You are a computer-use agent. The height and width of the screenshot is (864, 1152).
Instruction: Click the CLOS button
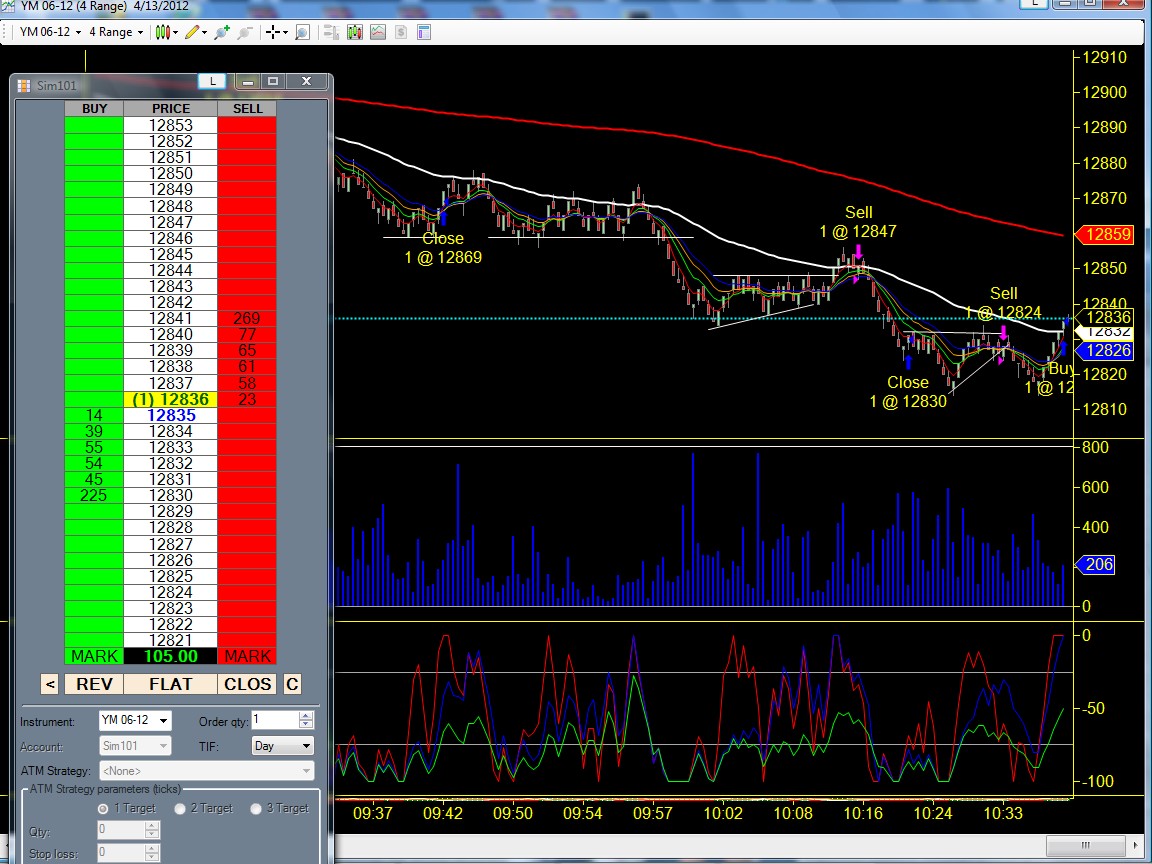(247, 684)
